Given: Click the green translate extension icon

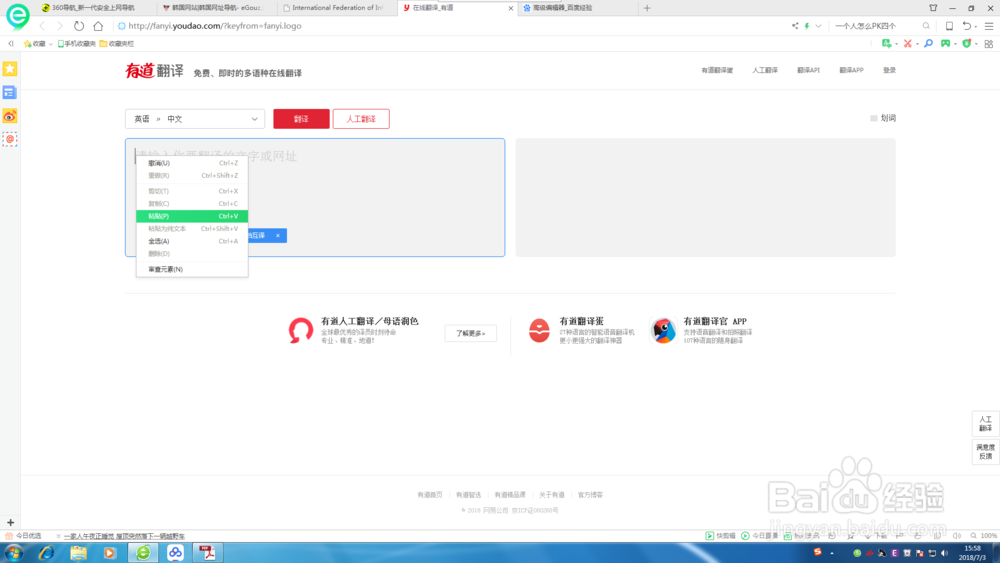Looking at the screenshot, I should 886,43.
